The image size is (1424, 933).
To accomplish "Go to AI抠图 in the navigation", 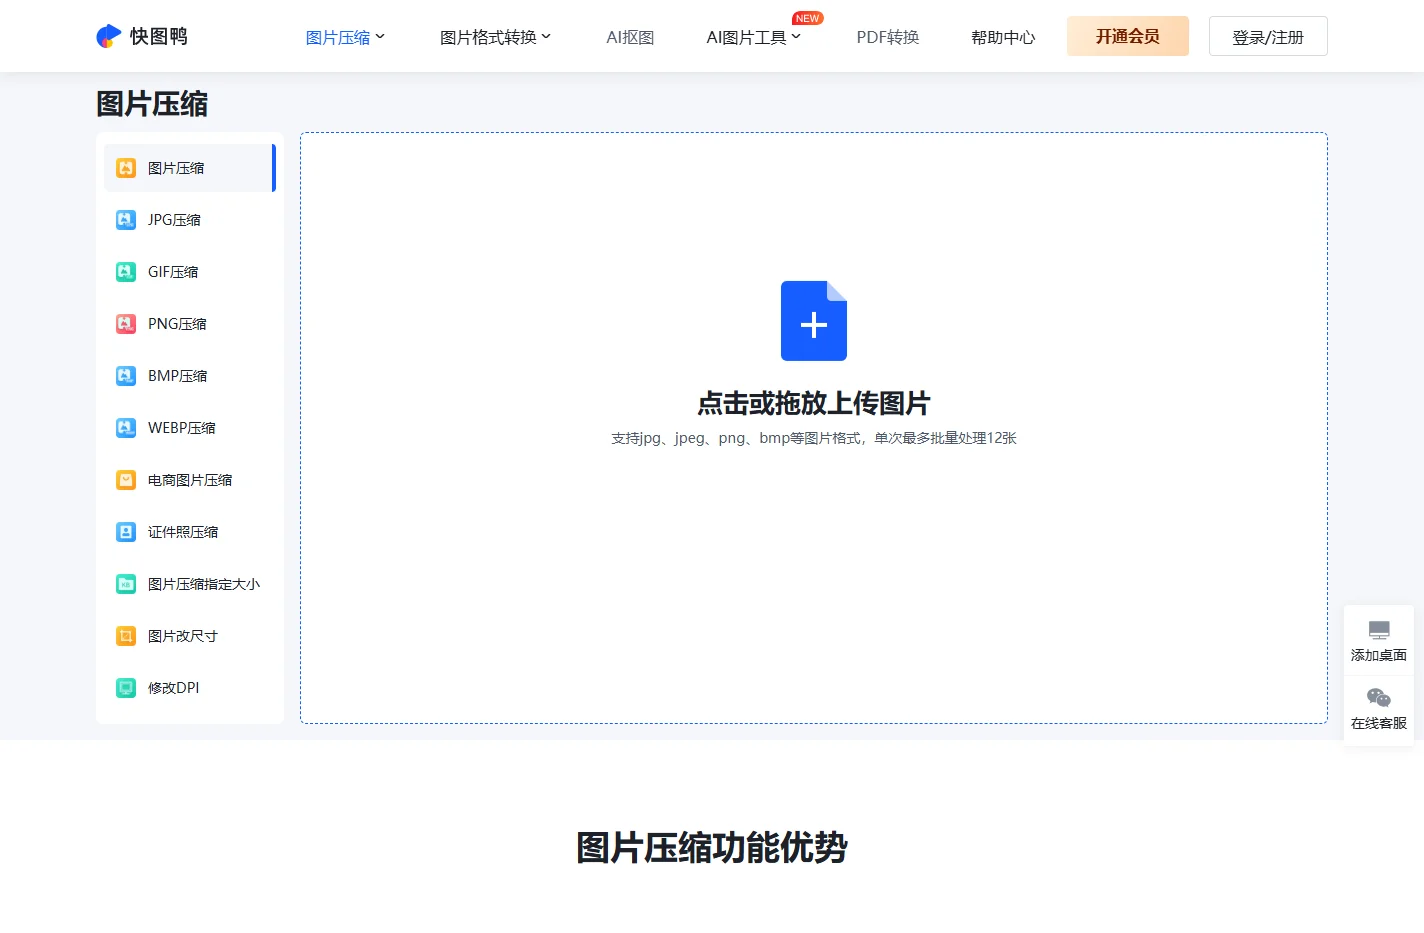I will point(630,37).
